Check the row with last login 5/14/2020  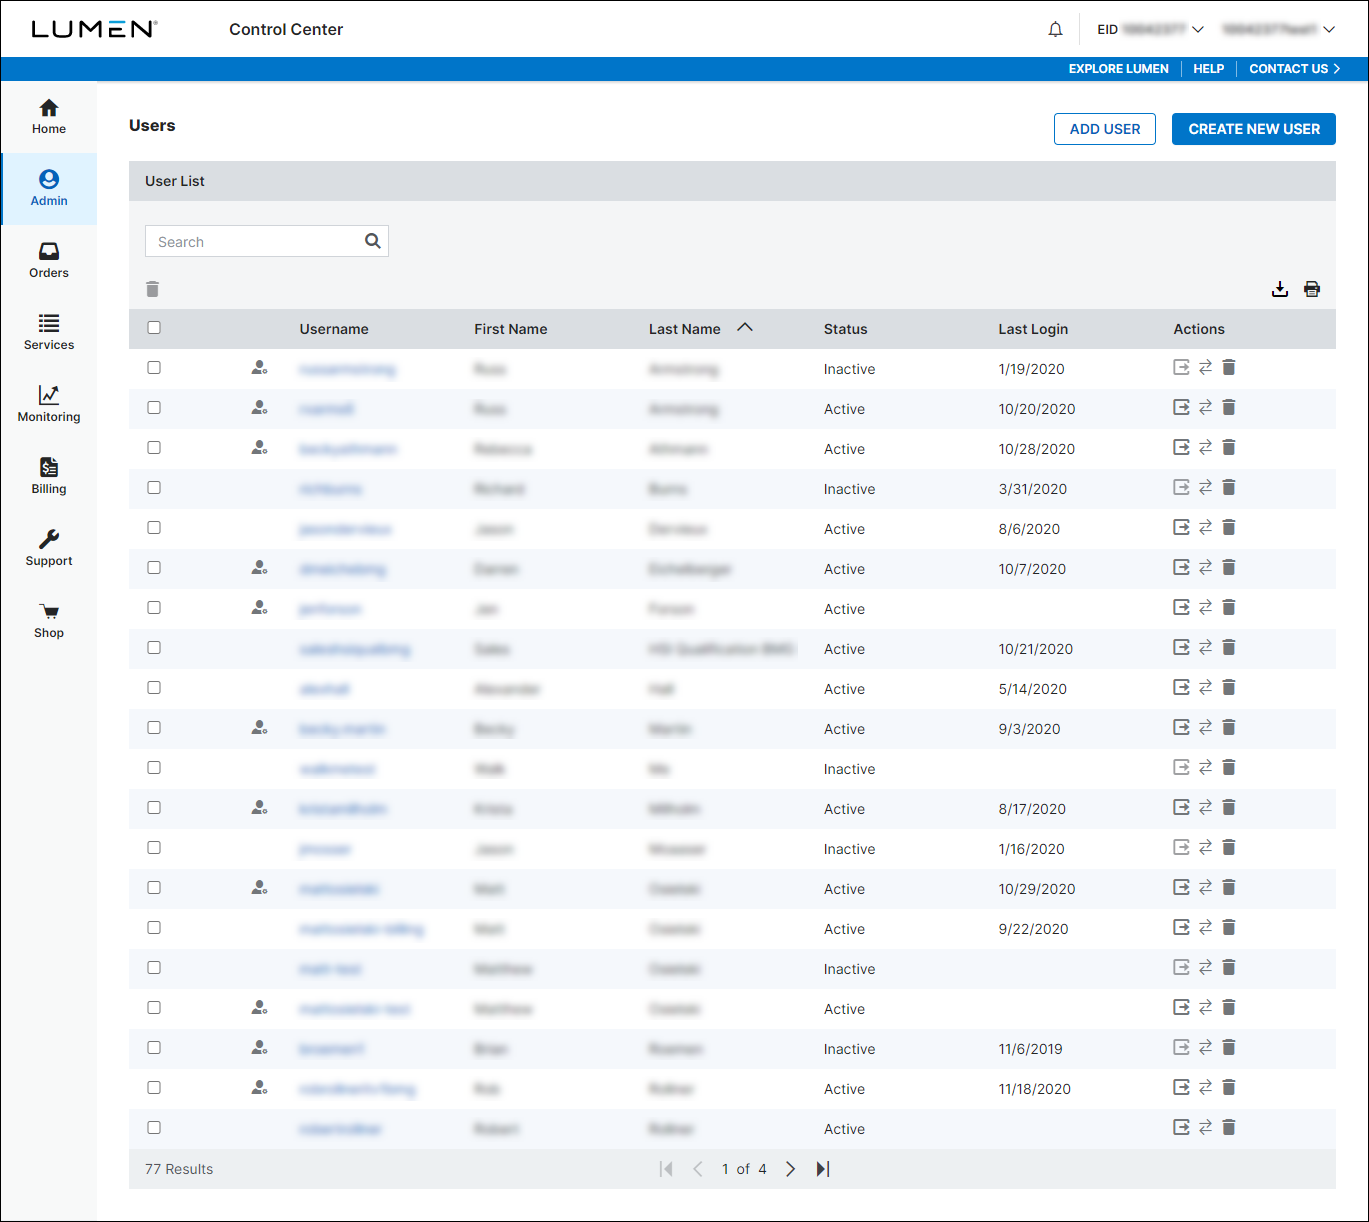click(x=154, y=687)
